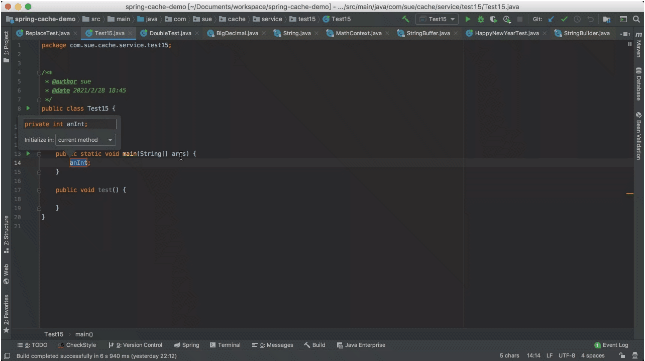Open the Web tool window sidebar
This screenshot has width=645, height=361.
tap(6, 274)
